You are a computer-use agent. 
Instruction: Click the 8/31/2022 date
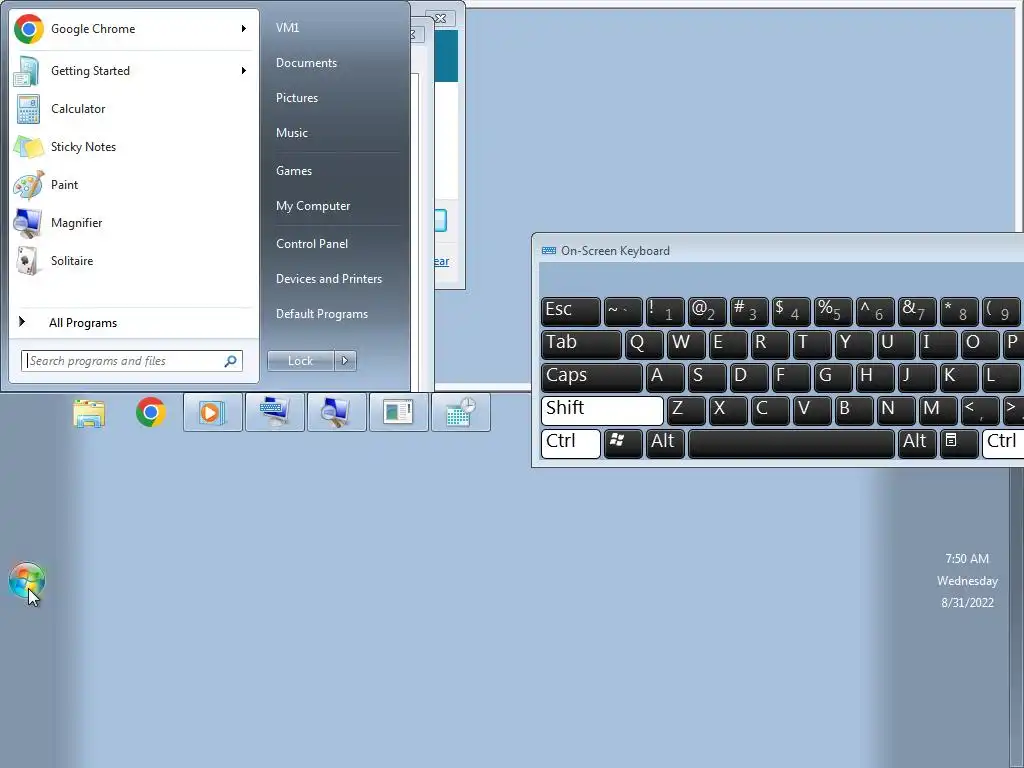point(967,603)
